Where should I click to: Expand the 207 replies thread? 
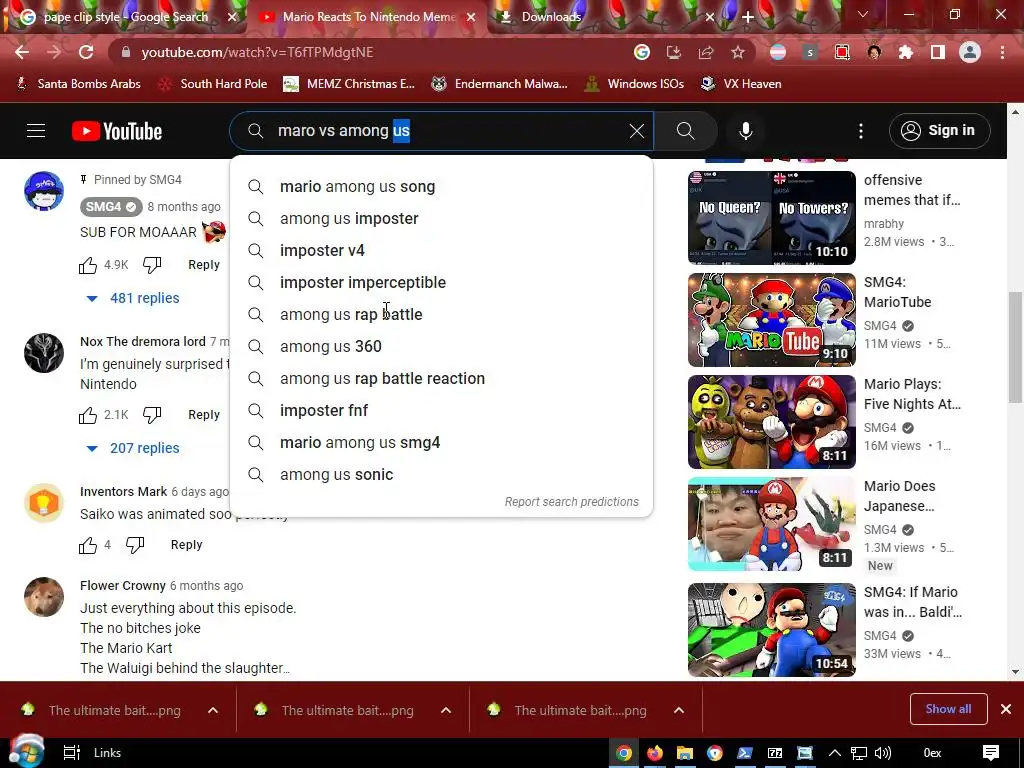(133, 448)
